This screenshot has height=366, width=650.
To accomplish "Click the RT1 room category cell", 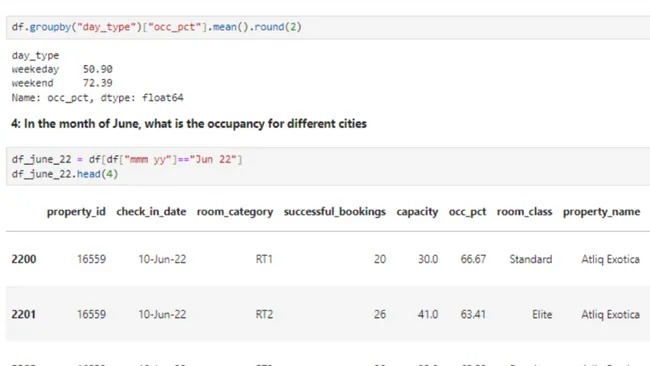I will pyautogui.click(x=264, y=259).
